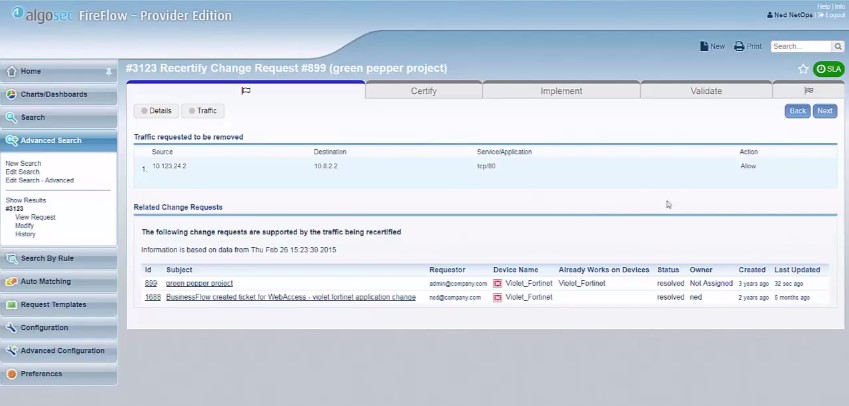849x406 pixels.
Task: Open the Home sidebar item
Action: pos(58,71)
